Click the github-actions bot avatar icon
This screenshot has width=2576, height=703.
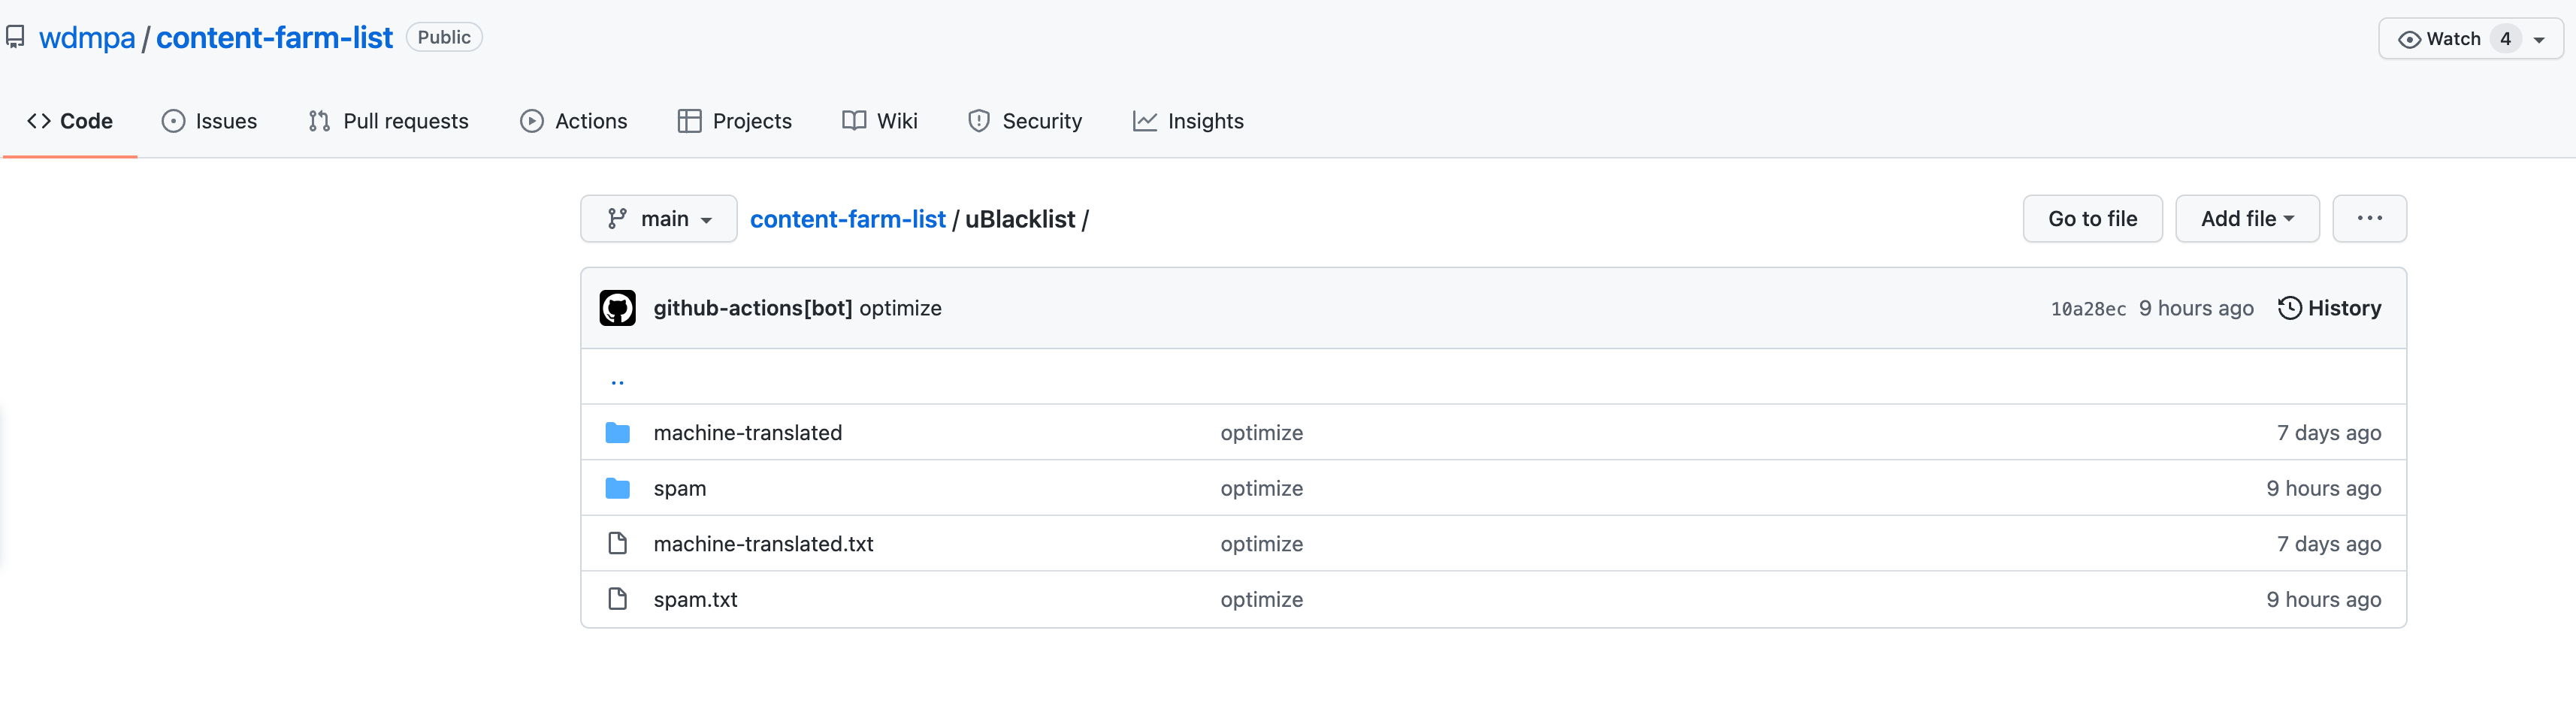(x=617, y=308)
